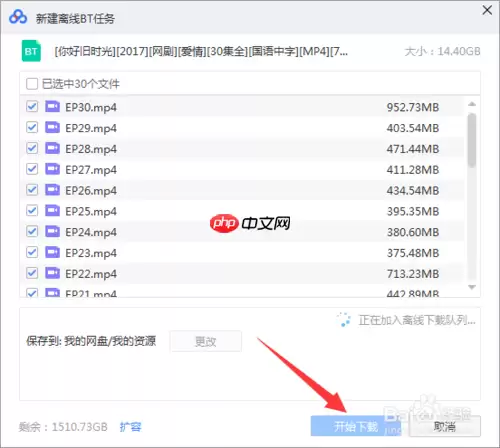
Task: Uncheck the EP26.mp4 checkbox
Action: [32, 190]
